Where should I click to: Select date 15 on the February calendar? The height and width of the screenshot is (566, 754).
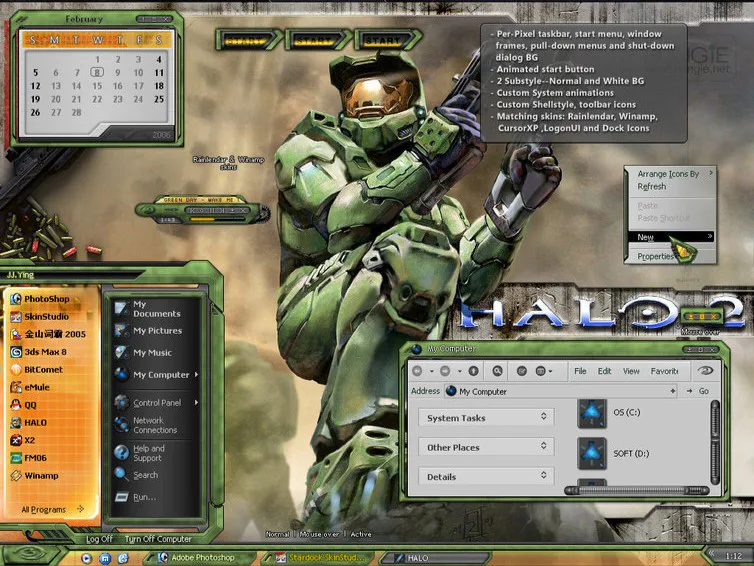click(97, 86)
